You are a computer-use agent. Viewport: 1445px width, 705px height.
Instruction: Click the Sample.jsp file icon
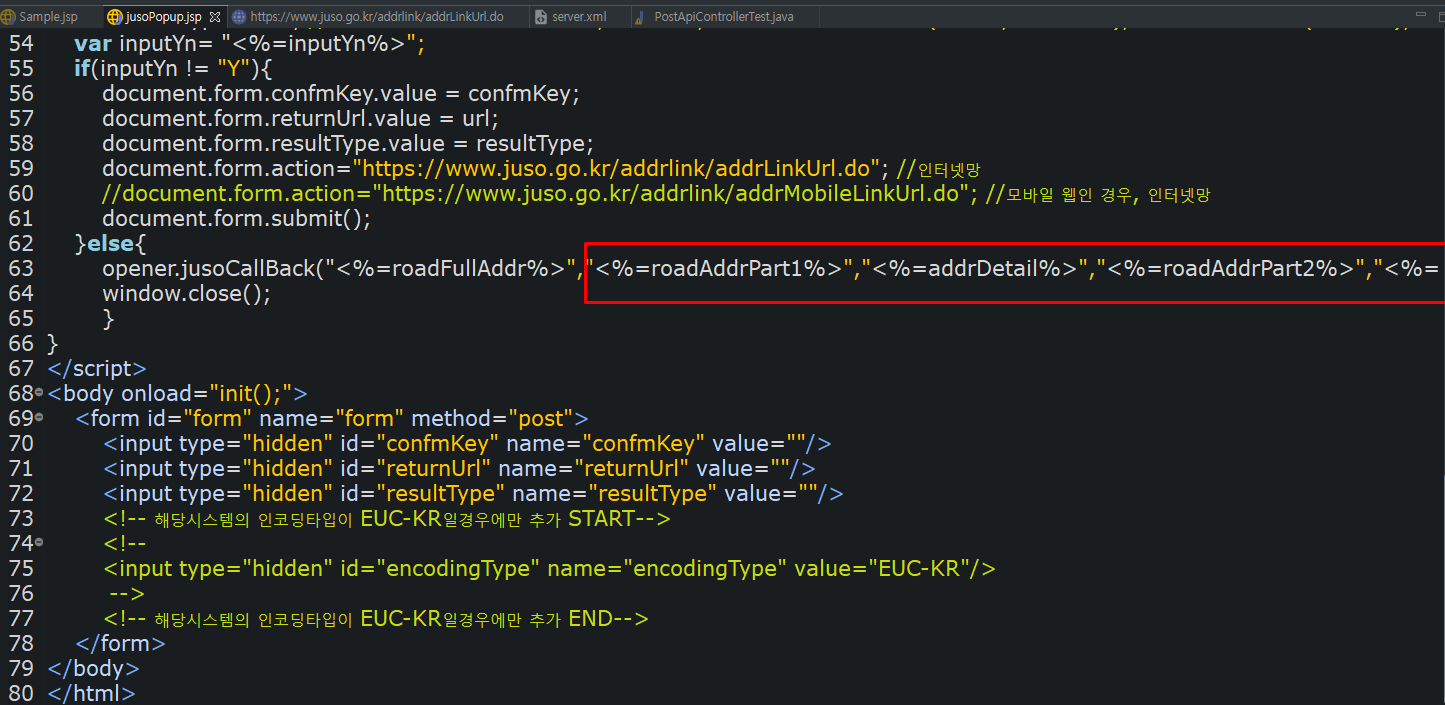(10, 17)
